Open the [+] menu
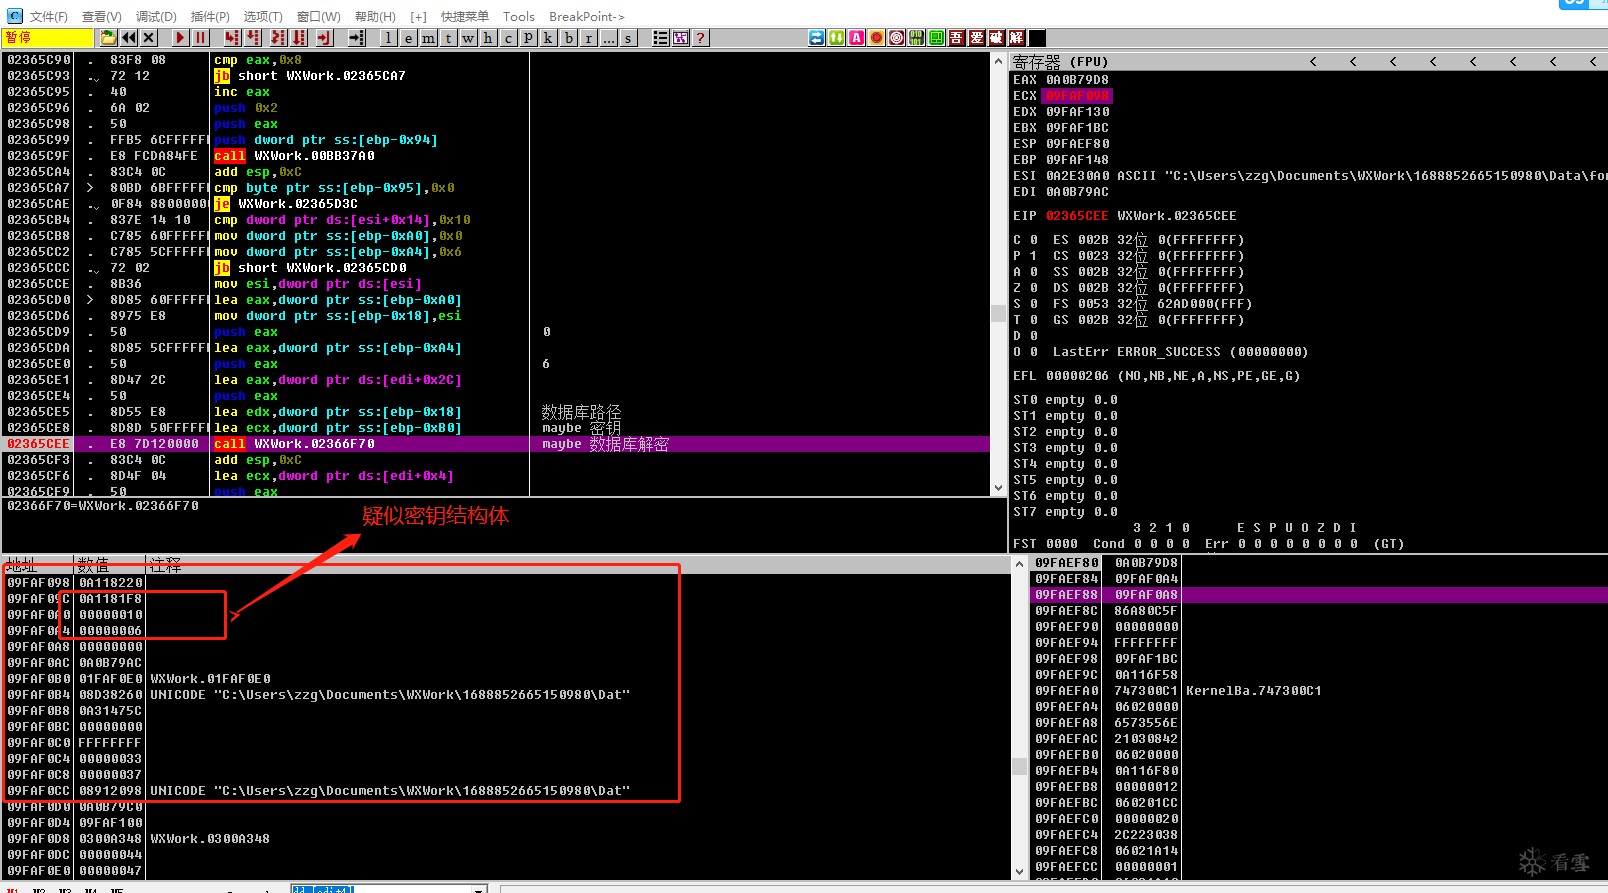This screenshot has height=893, width=1608. coord(418,16)
